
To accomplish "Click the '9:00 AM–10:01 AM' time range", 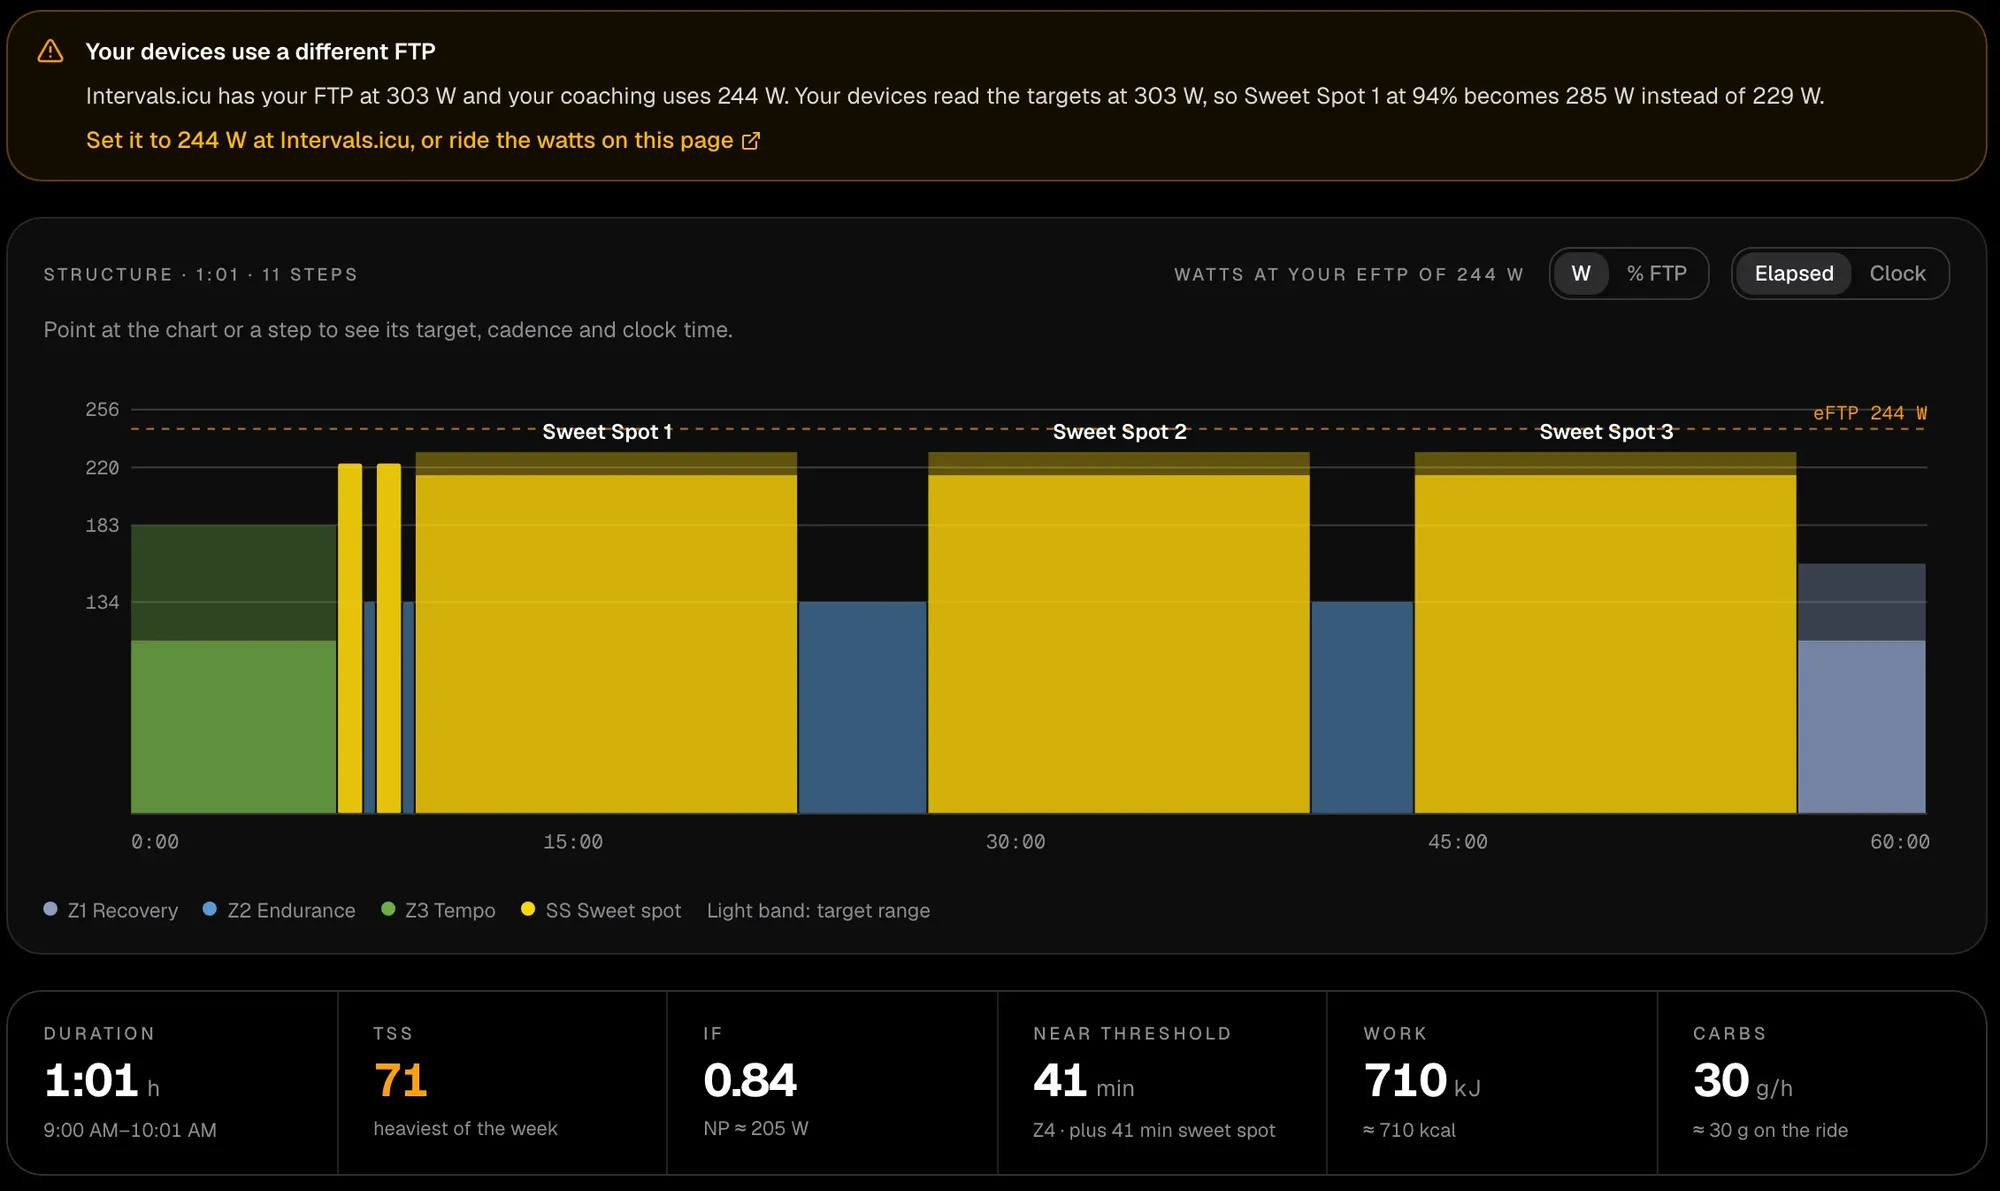I will [x=130, y=1130].
